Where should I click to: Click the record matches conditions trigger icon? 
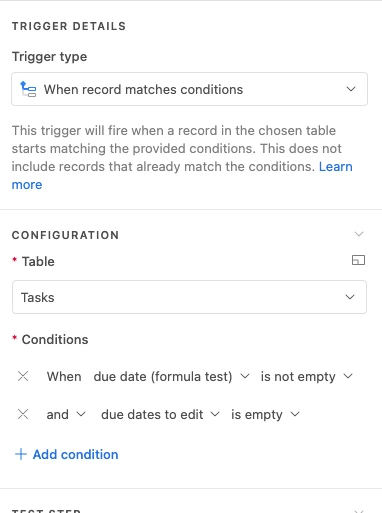[28, 89]
